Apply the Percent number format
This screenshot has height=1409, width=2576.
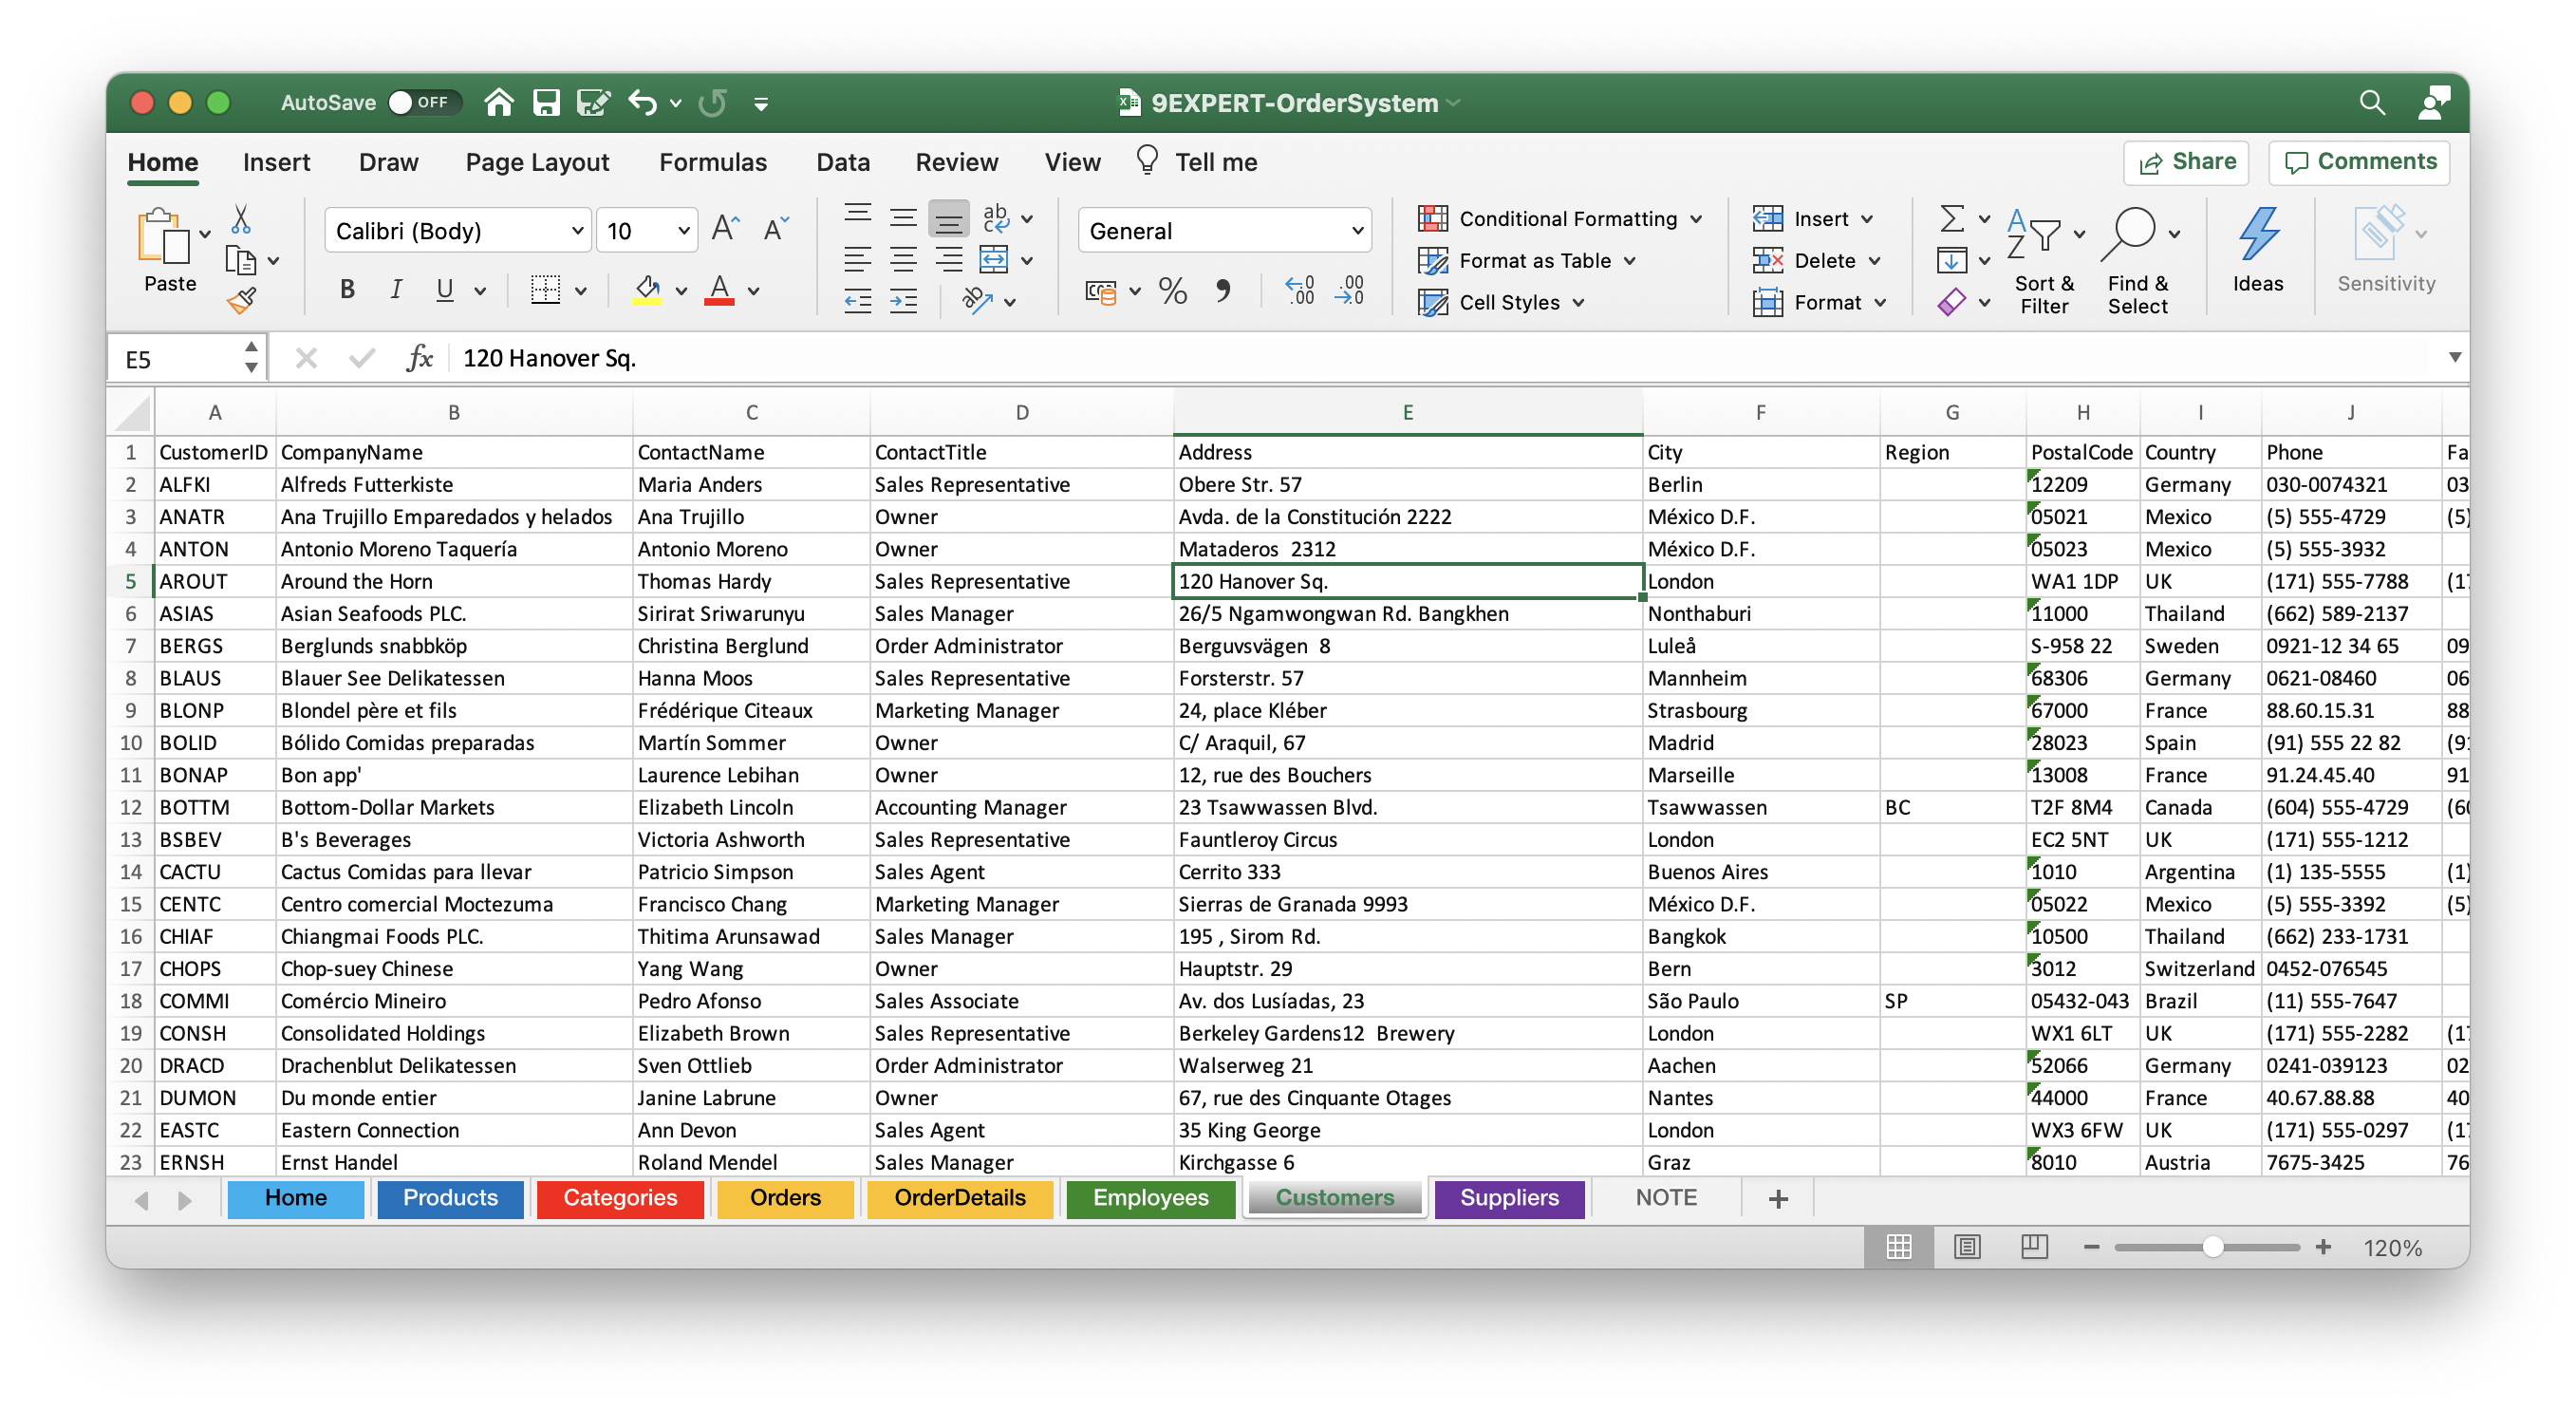(x=1171, y=291)
